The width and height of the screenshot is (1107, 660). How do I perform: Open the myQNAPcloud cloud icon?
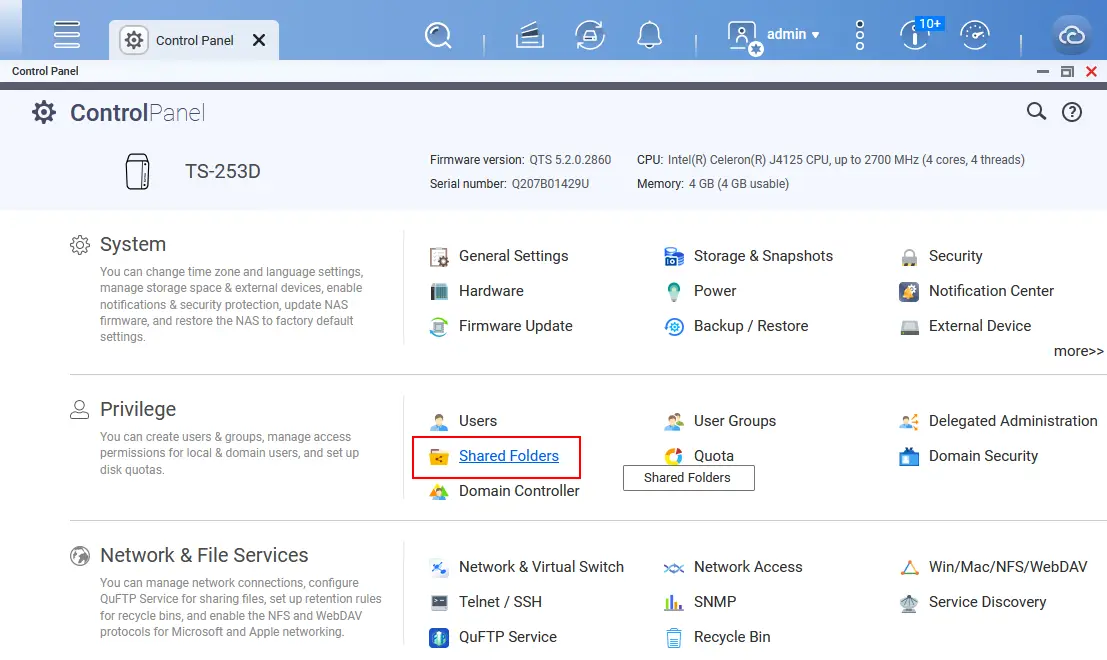click(x=1071, y=35)
